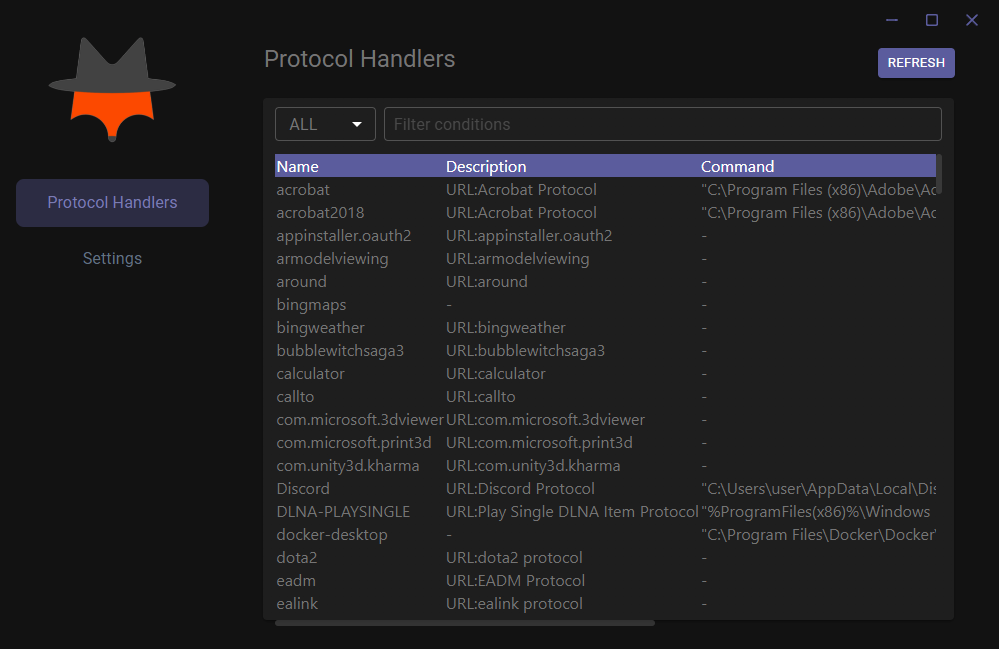The height and width of the screenshot is (649, 999).
Task: Select the DLNA-PLAYSINGLE name cell
Action: point(343,511)
